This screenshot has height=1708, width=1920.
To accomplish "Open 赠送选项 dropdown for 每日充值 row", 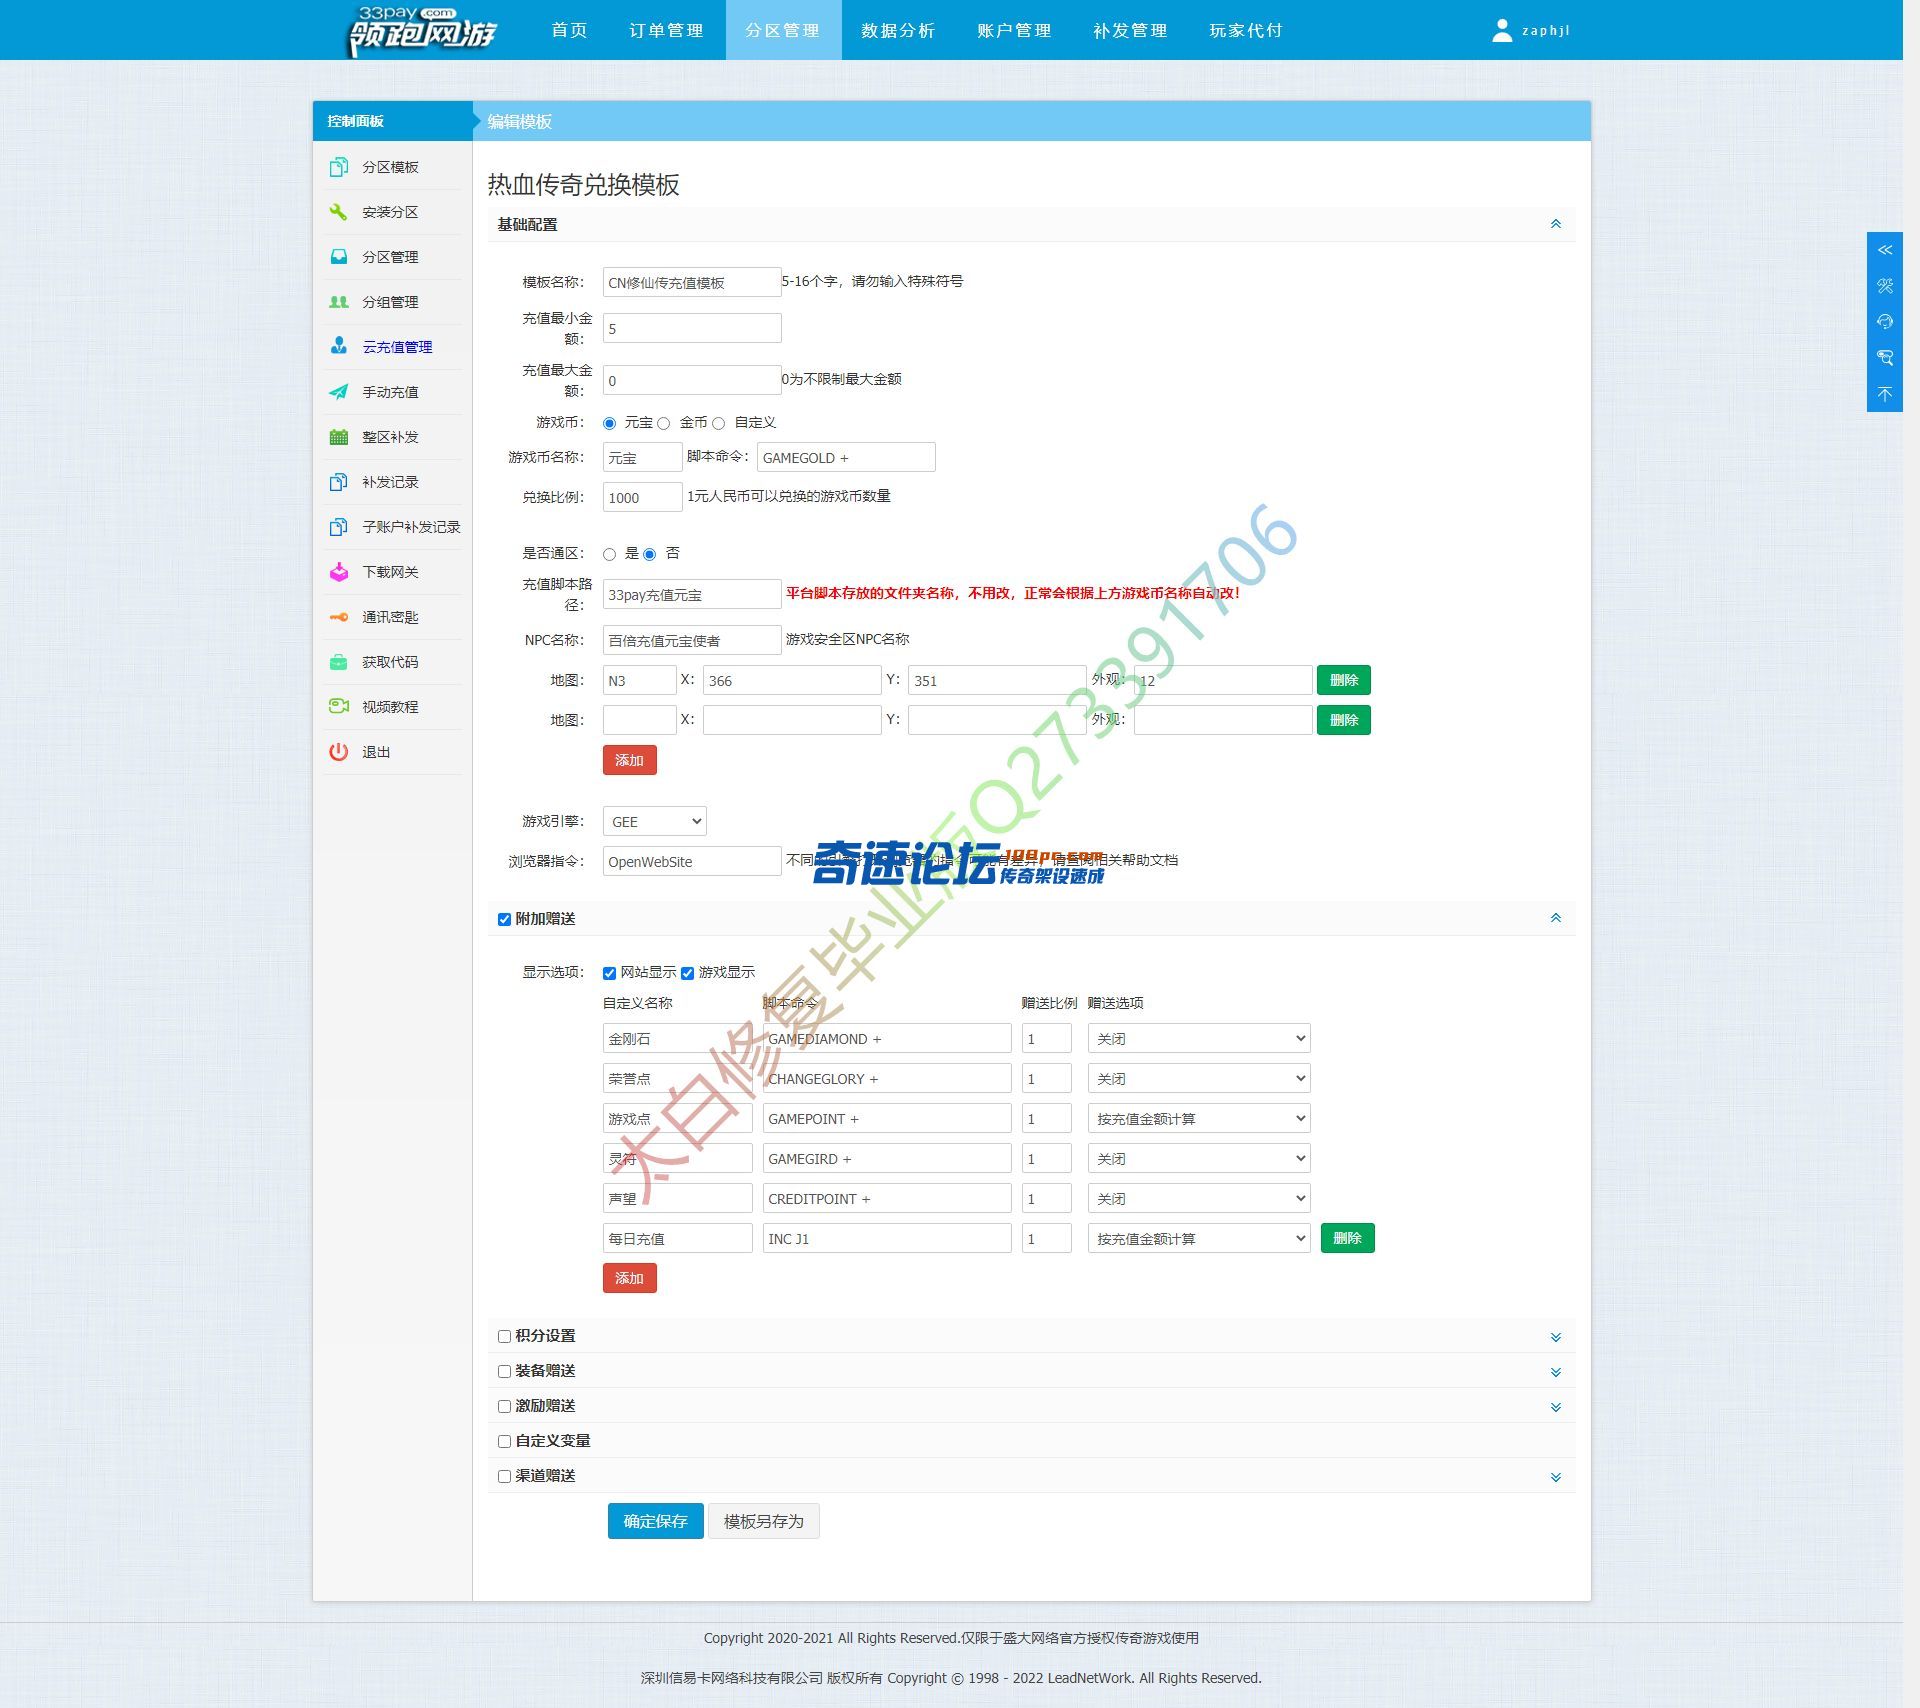I will pyautogui.click(x=1199, y=1238).
